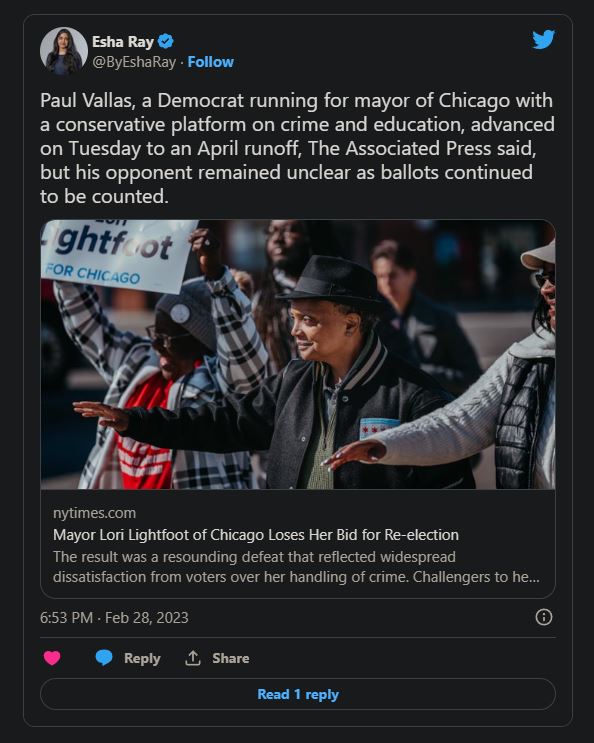The image size is (594, 743).
Task: Open the tweet info circle icon
Action: pyautogui.click(x=543, y=617)
